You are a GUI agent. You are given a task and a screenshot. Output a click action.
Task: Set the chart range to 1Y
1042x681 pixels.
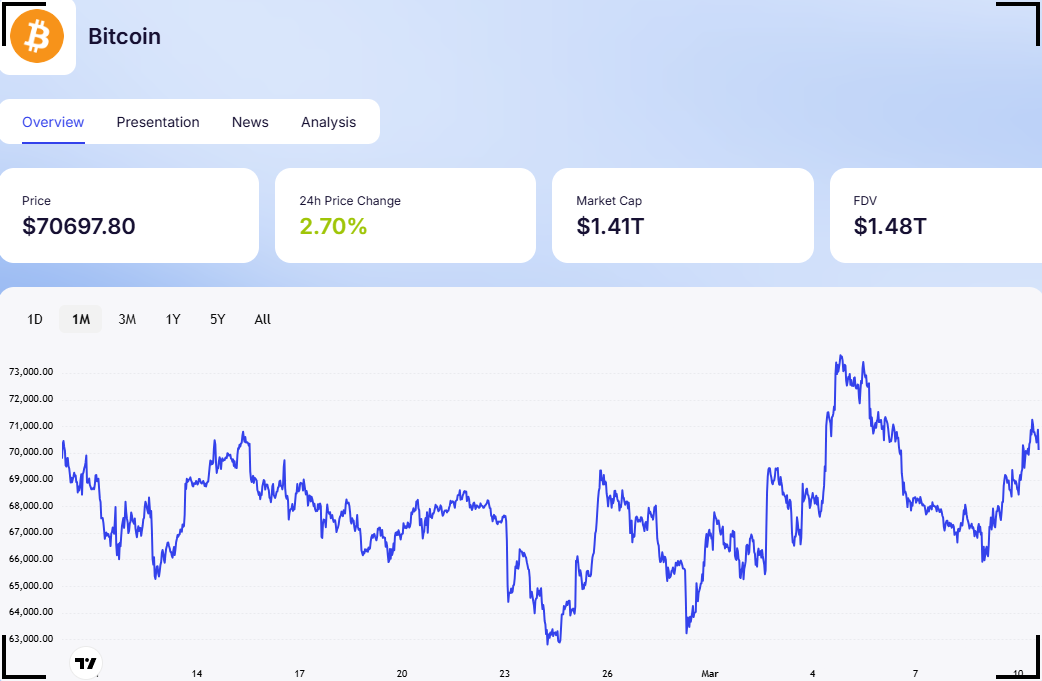click(x=173, y=320)
